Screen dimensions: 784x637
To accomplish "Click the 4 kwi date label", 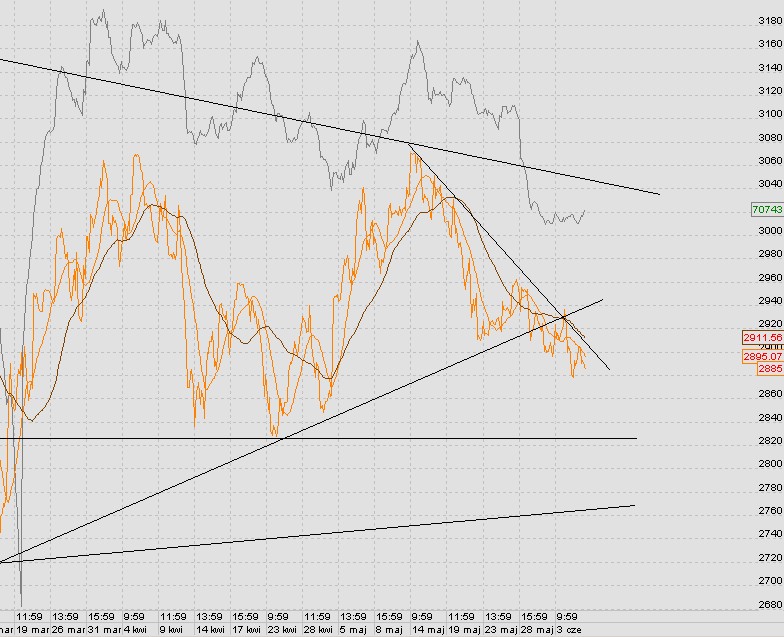I will coord(135,630).
